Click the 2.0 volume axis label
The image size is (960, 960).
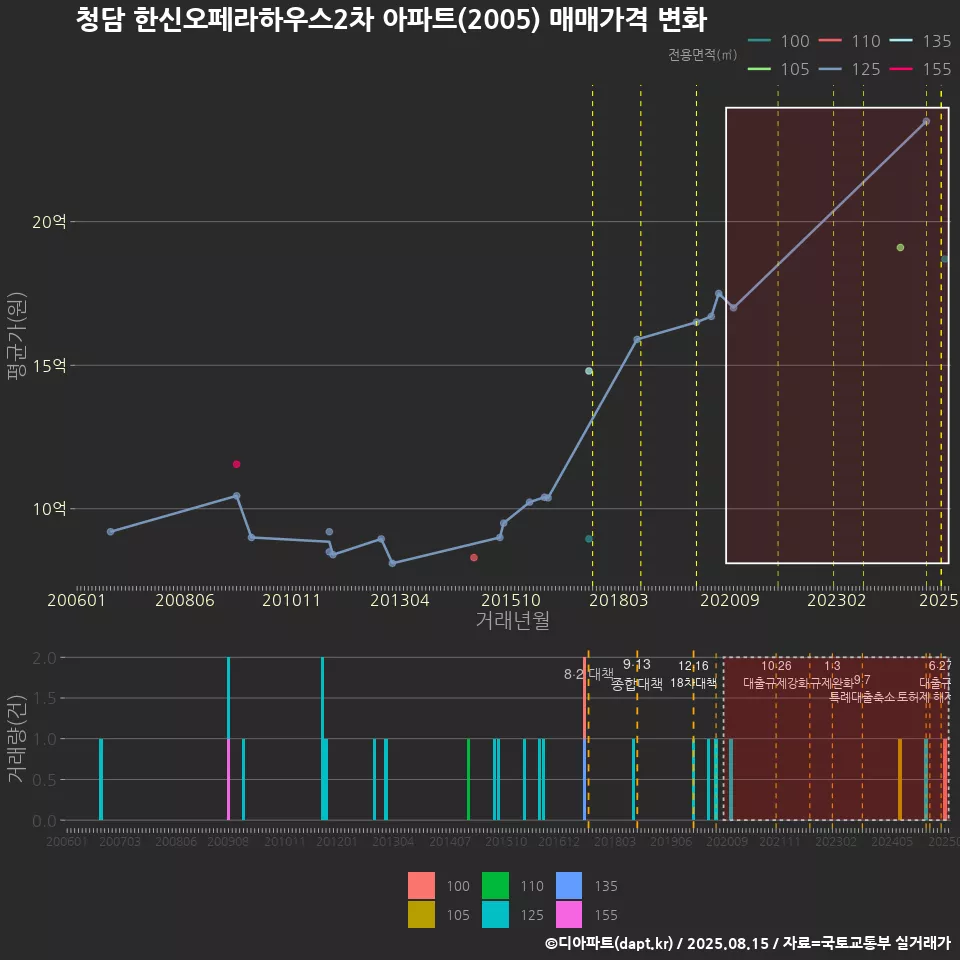(44, 658)
